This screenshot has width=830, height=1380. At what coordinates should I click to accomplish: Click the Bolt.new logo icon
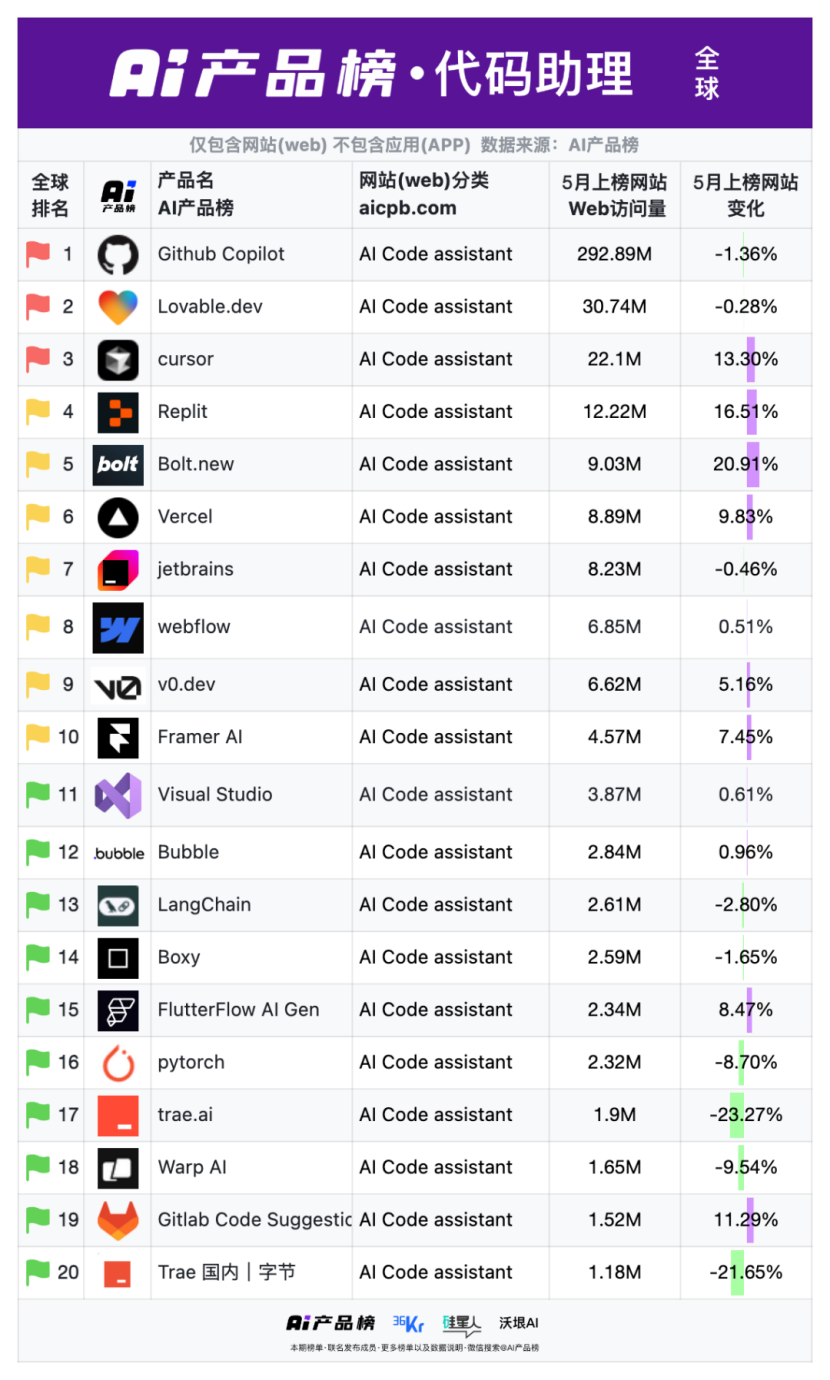[118, 465]
